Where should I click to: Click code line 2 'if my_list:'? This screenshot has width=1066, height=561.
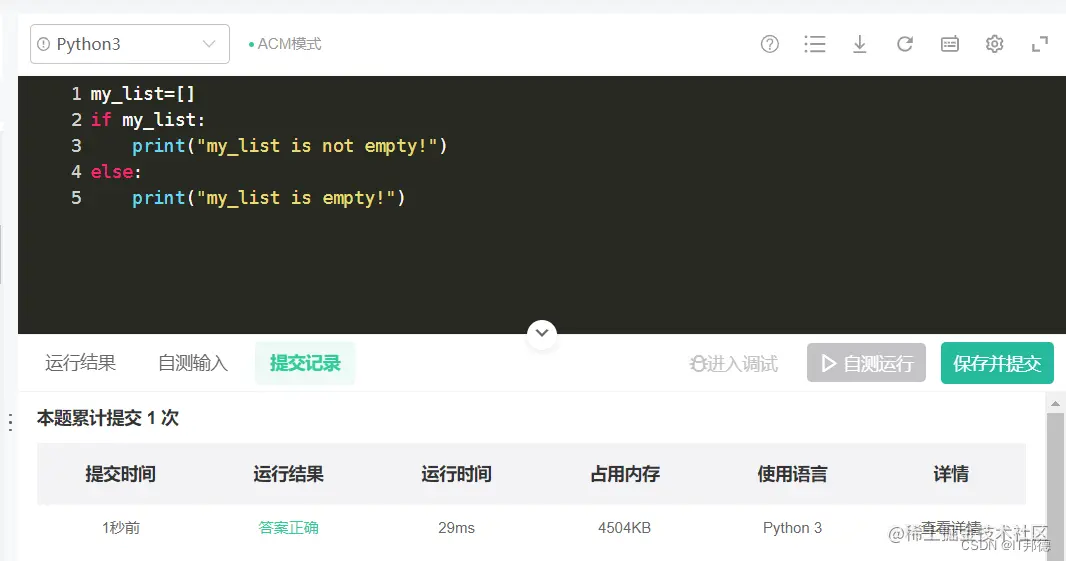(x=148, y=120)
